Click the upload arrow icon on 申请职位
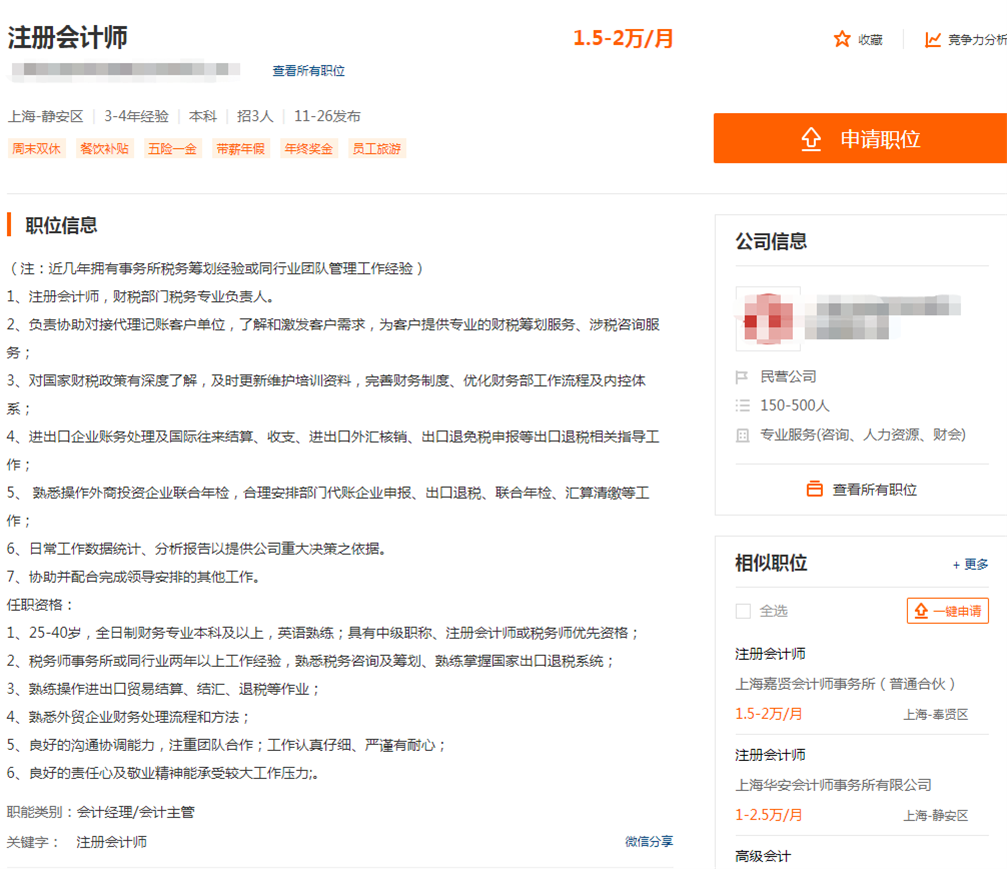This screenshot has height=869, width=1007. point(811,139)
